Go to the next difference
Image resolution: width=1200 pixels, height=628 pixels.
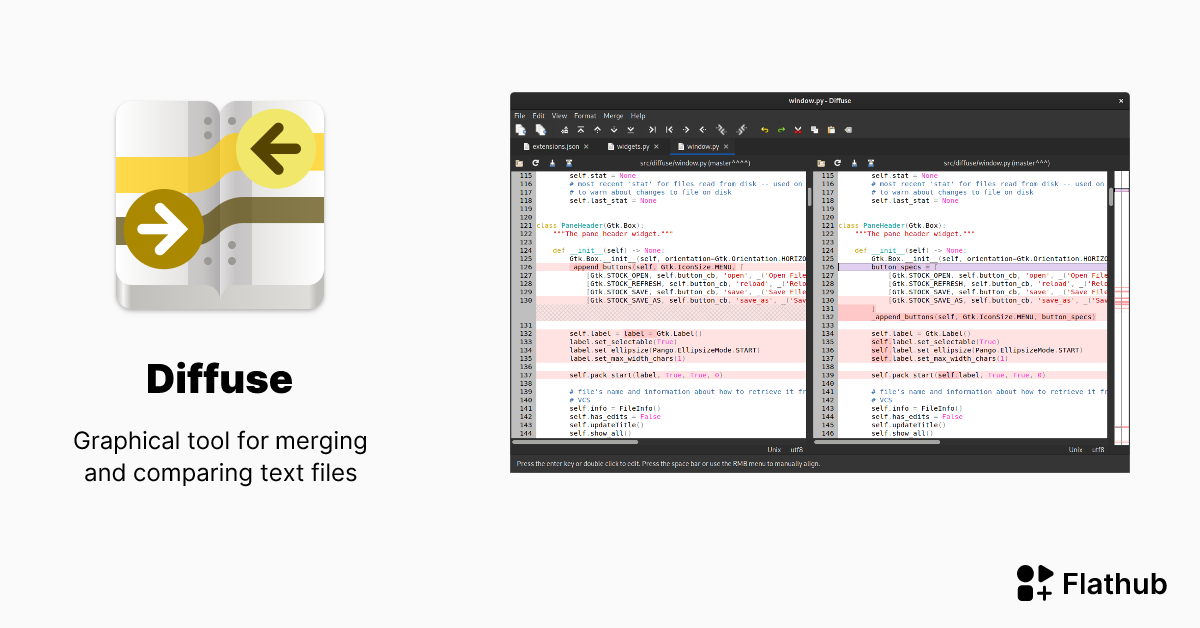coord(613,129)
